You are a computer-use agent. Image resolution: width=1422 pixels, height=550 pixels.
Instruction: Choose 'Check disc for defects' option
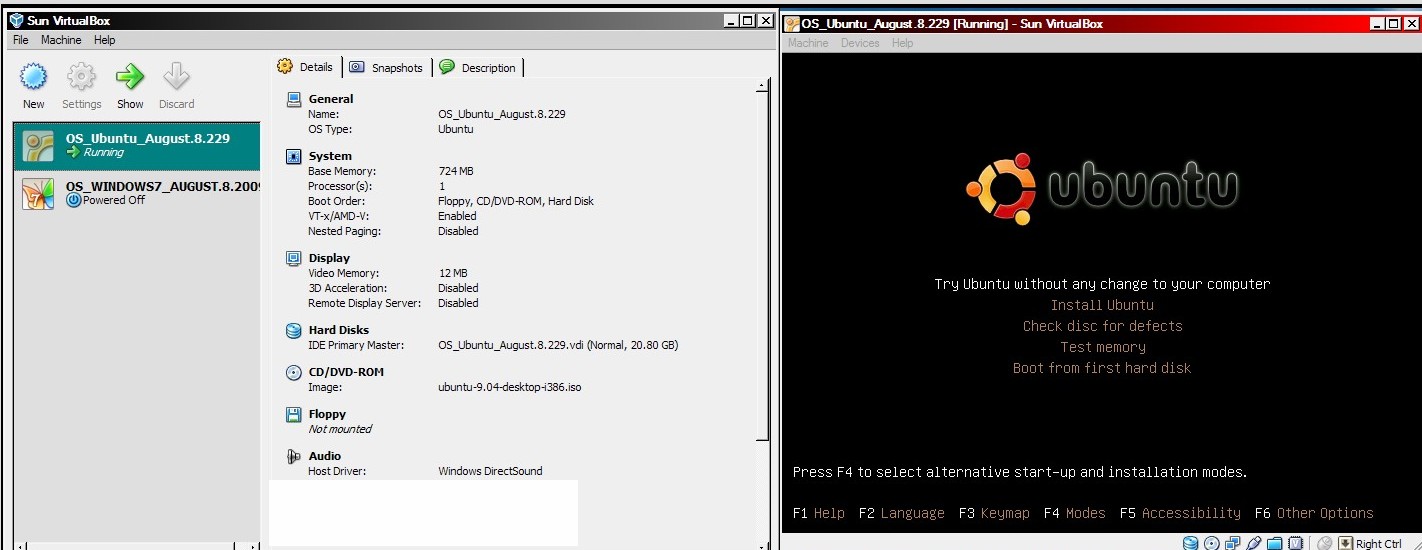(1102, 326)
